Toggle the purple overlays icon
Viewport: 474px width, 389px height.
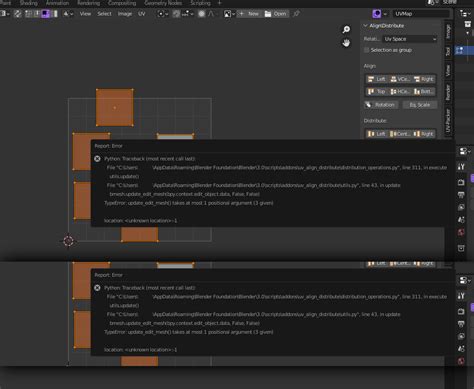coord(377,14)
